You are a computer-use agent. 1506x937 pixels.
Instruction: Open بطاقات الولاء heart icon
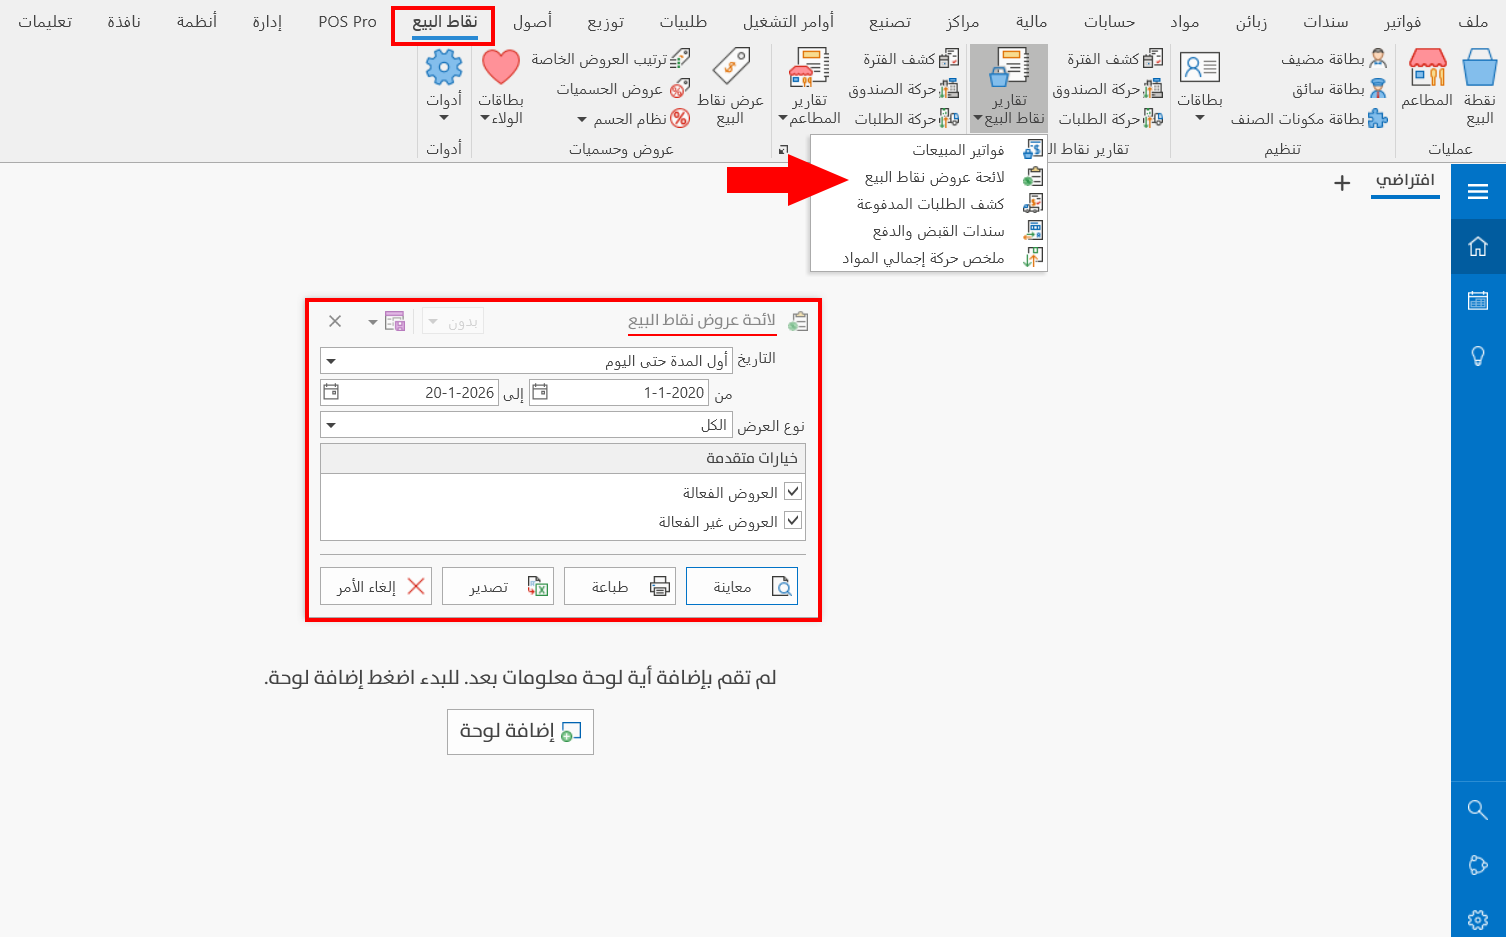tap(500, 87)
